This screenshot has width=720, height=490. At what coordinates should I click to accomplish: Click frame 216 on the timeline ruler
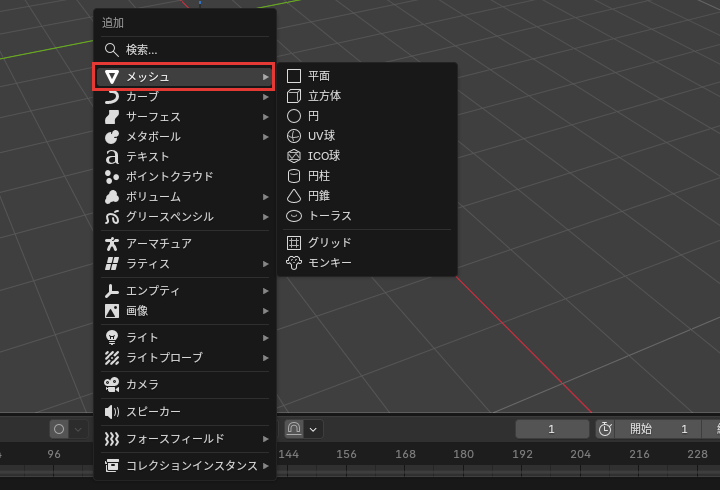tap(639, 454)
